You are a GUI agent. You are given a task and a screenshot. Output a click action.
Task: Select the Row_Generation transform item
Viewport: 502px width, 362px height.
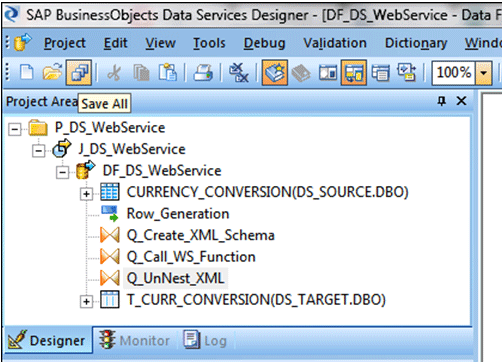(178, 213)
